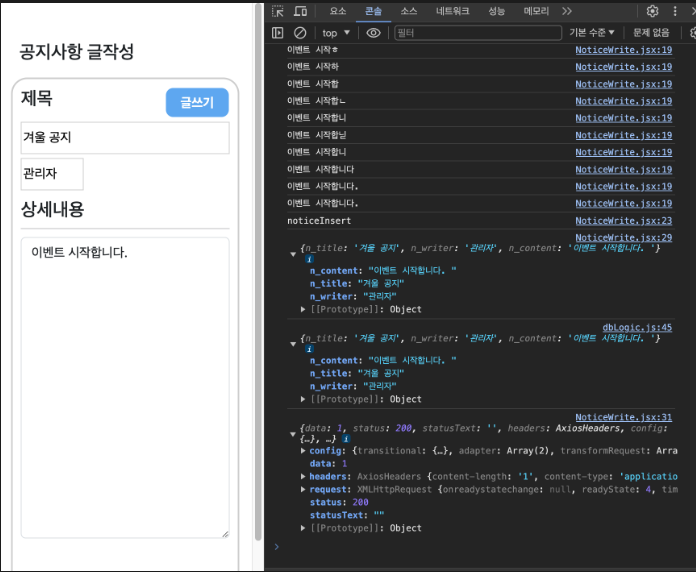The height and width of the screenshot is (572, 696).
Task: Collapse the axios response object
Action: (293, 434)
